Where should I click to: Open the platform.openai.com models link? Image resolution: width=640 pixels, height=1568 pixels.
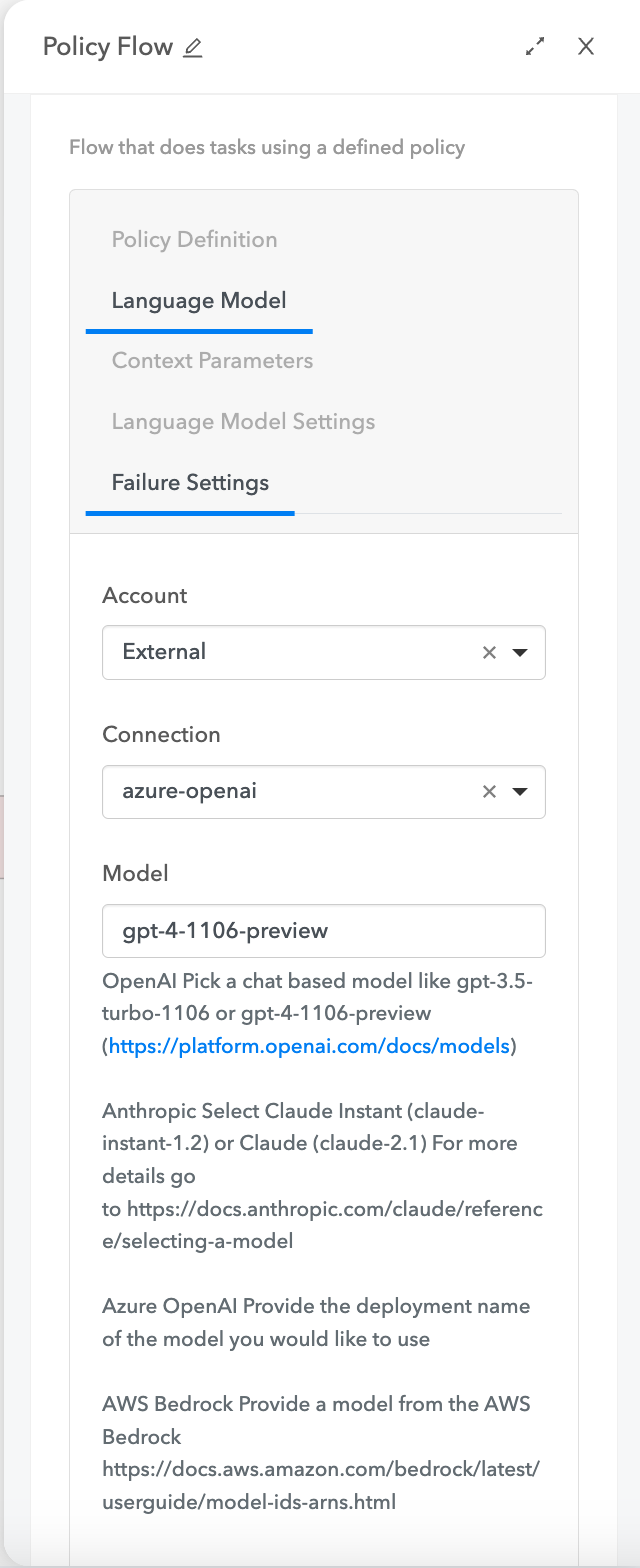[x=310, y=1046]
